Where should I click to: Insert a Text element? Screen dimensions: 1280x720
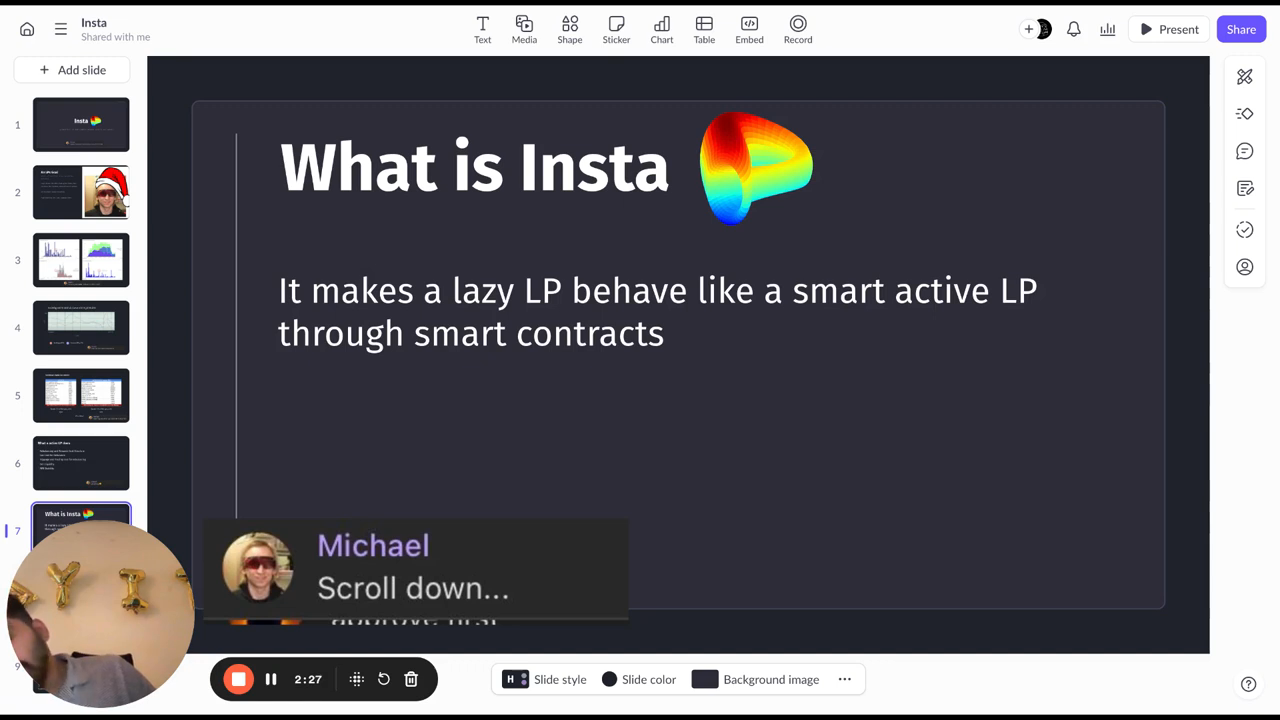(x=482, y=30)
